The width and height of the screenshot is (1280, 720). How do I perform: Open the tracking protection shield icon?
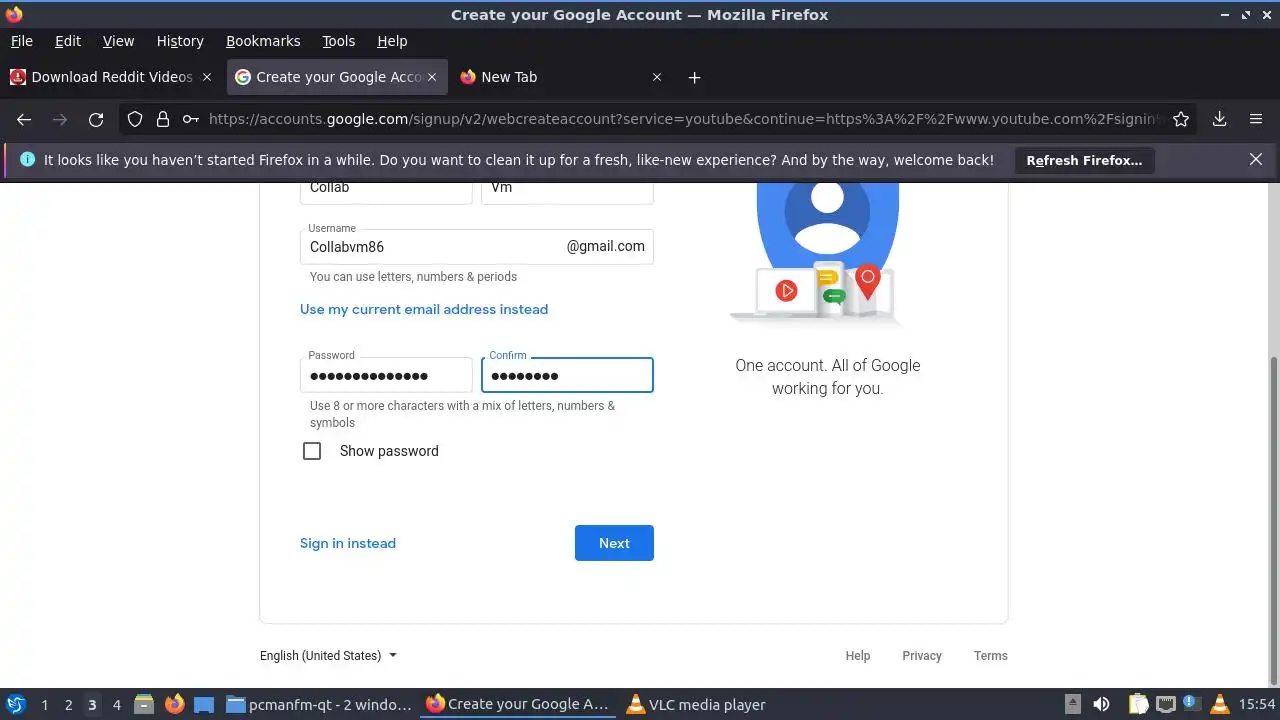pos(135,119)
